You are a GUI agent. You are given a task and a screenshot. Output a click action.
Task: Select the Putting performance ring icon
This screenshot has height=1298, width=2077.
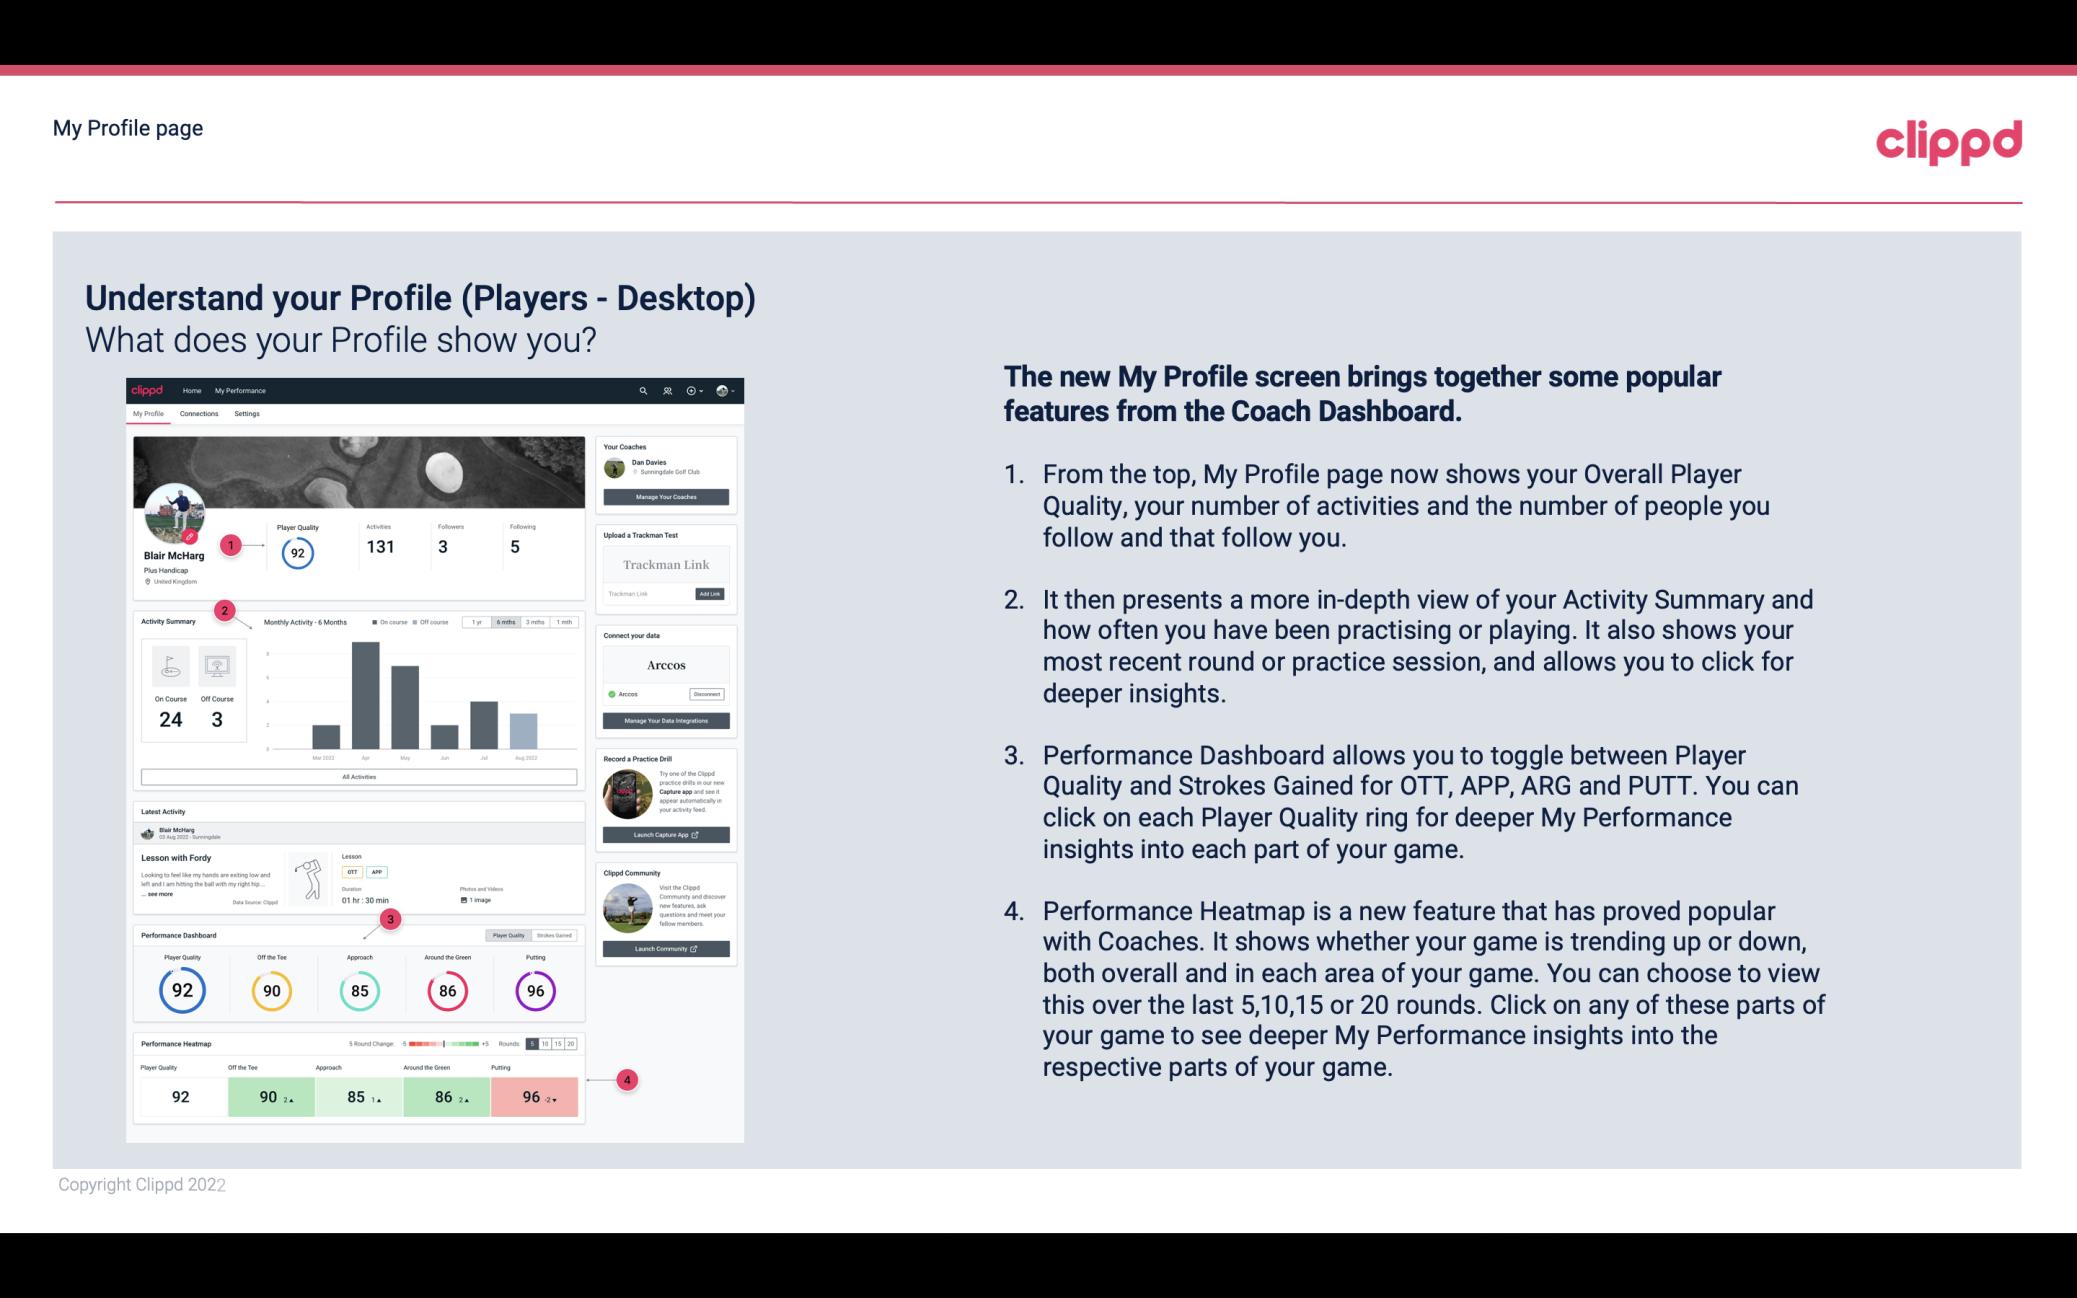click(x=534, y=990)
